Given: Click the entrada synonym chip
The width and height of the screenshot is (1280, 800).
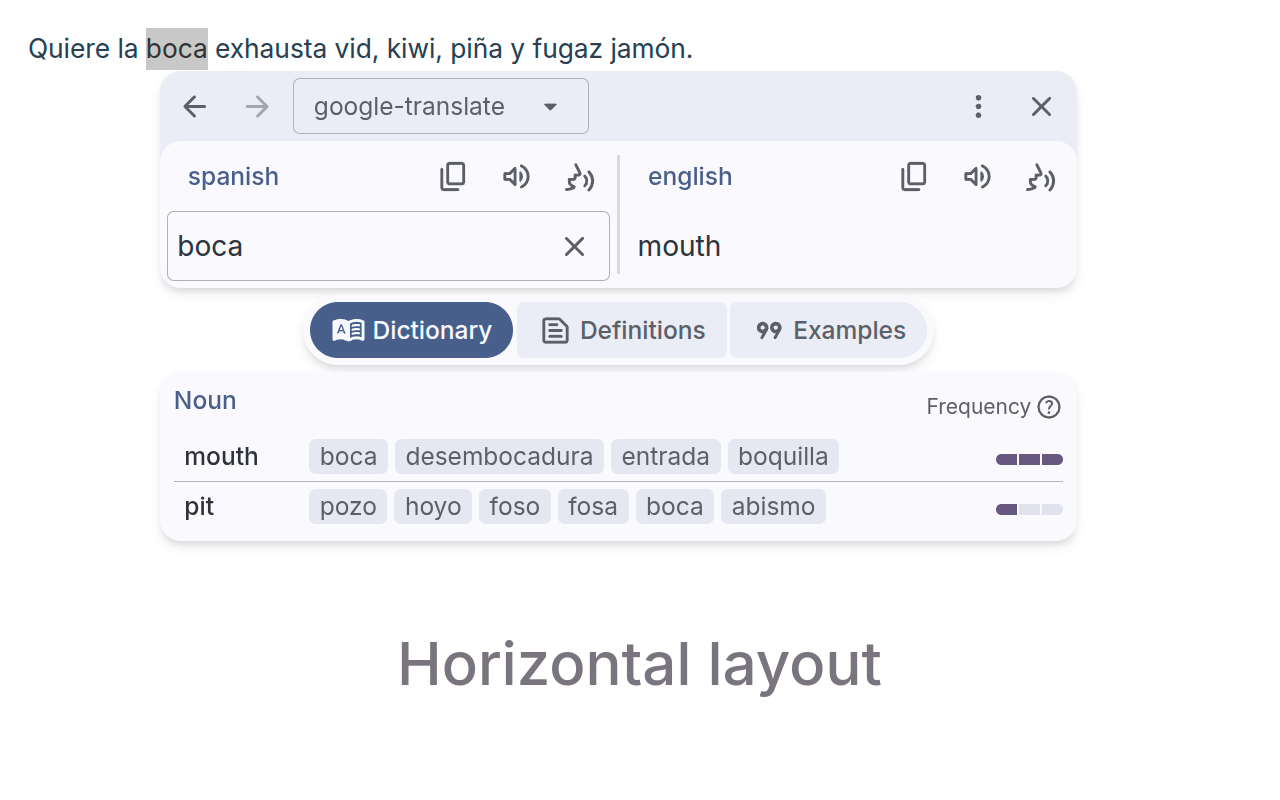Looking at the screenshot, I should coord(666,457).
